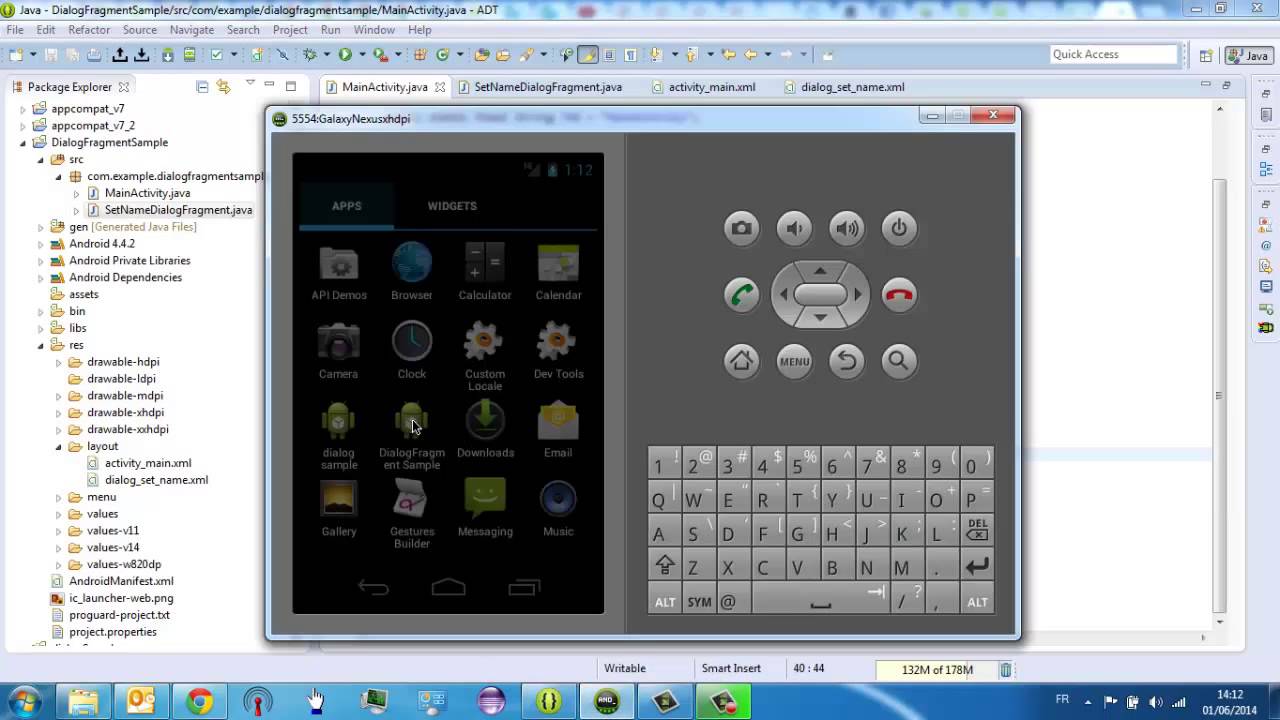This screenshot has width=1280, height=720.
Task: Collapse the layout folder
Action: coord(59,446)
